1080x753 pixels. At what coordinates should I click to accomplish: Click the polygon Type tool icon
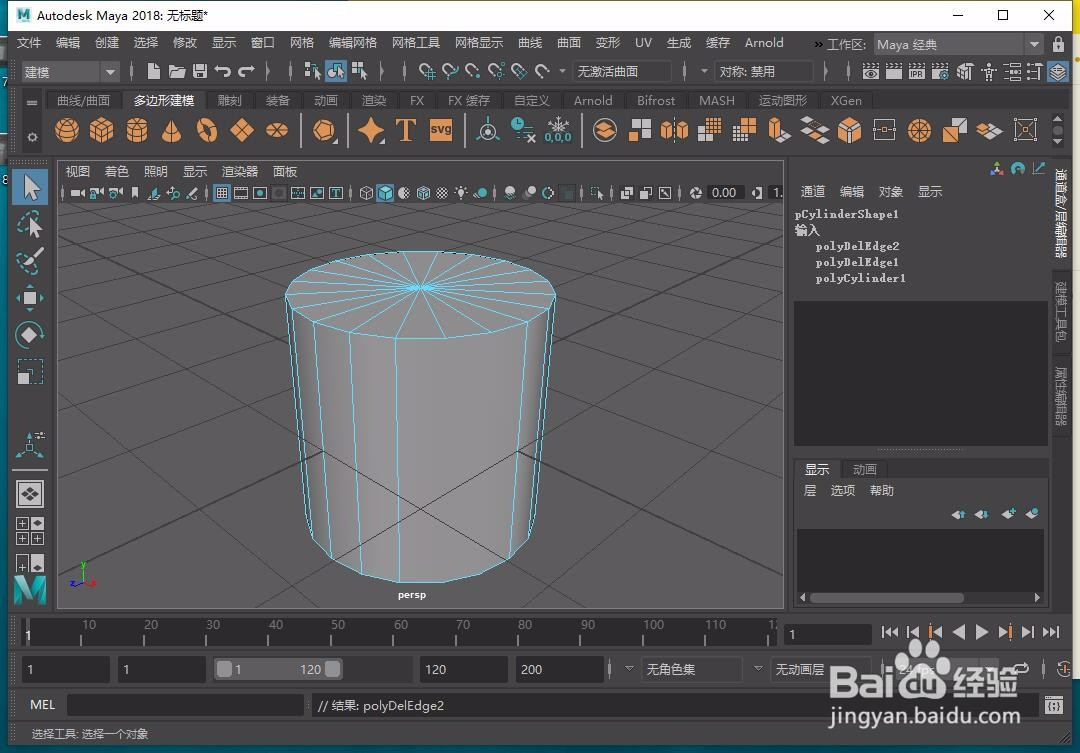point(406,130)
